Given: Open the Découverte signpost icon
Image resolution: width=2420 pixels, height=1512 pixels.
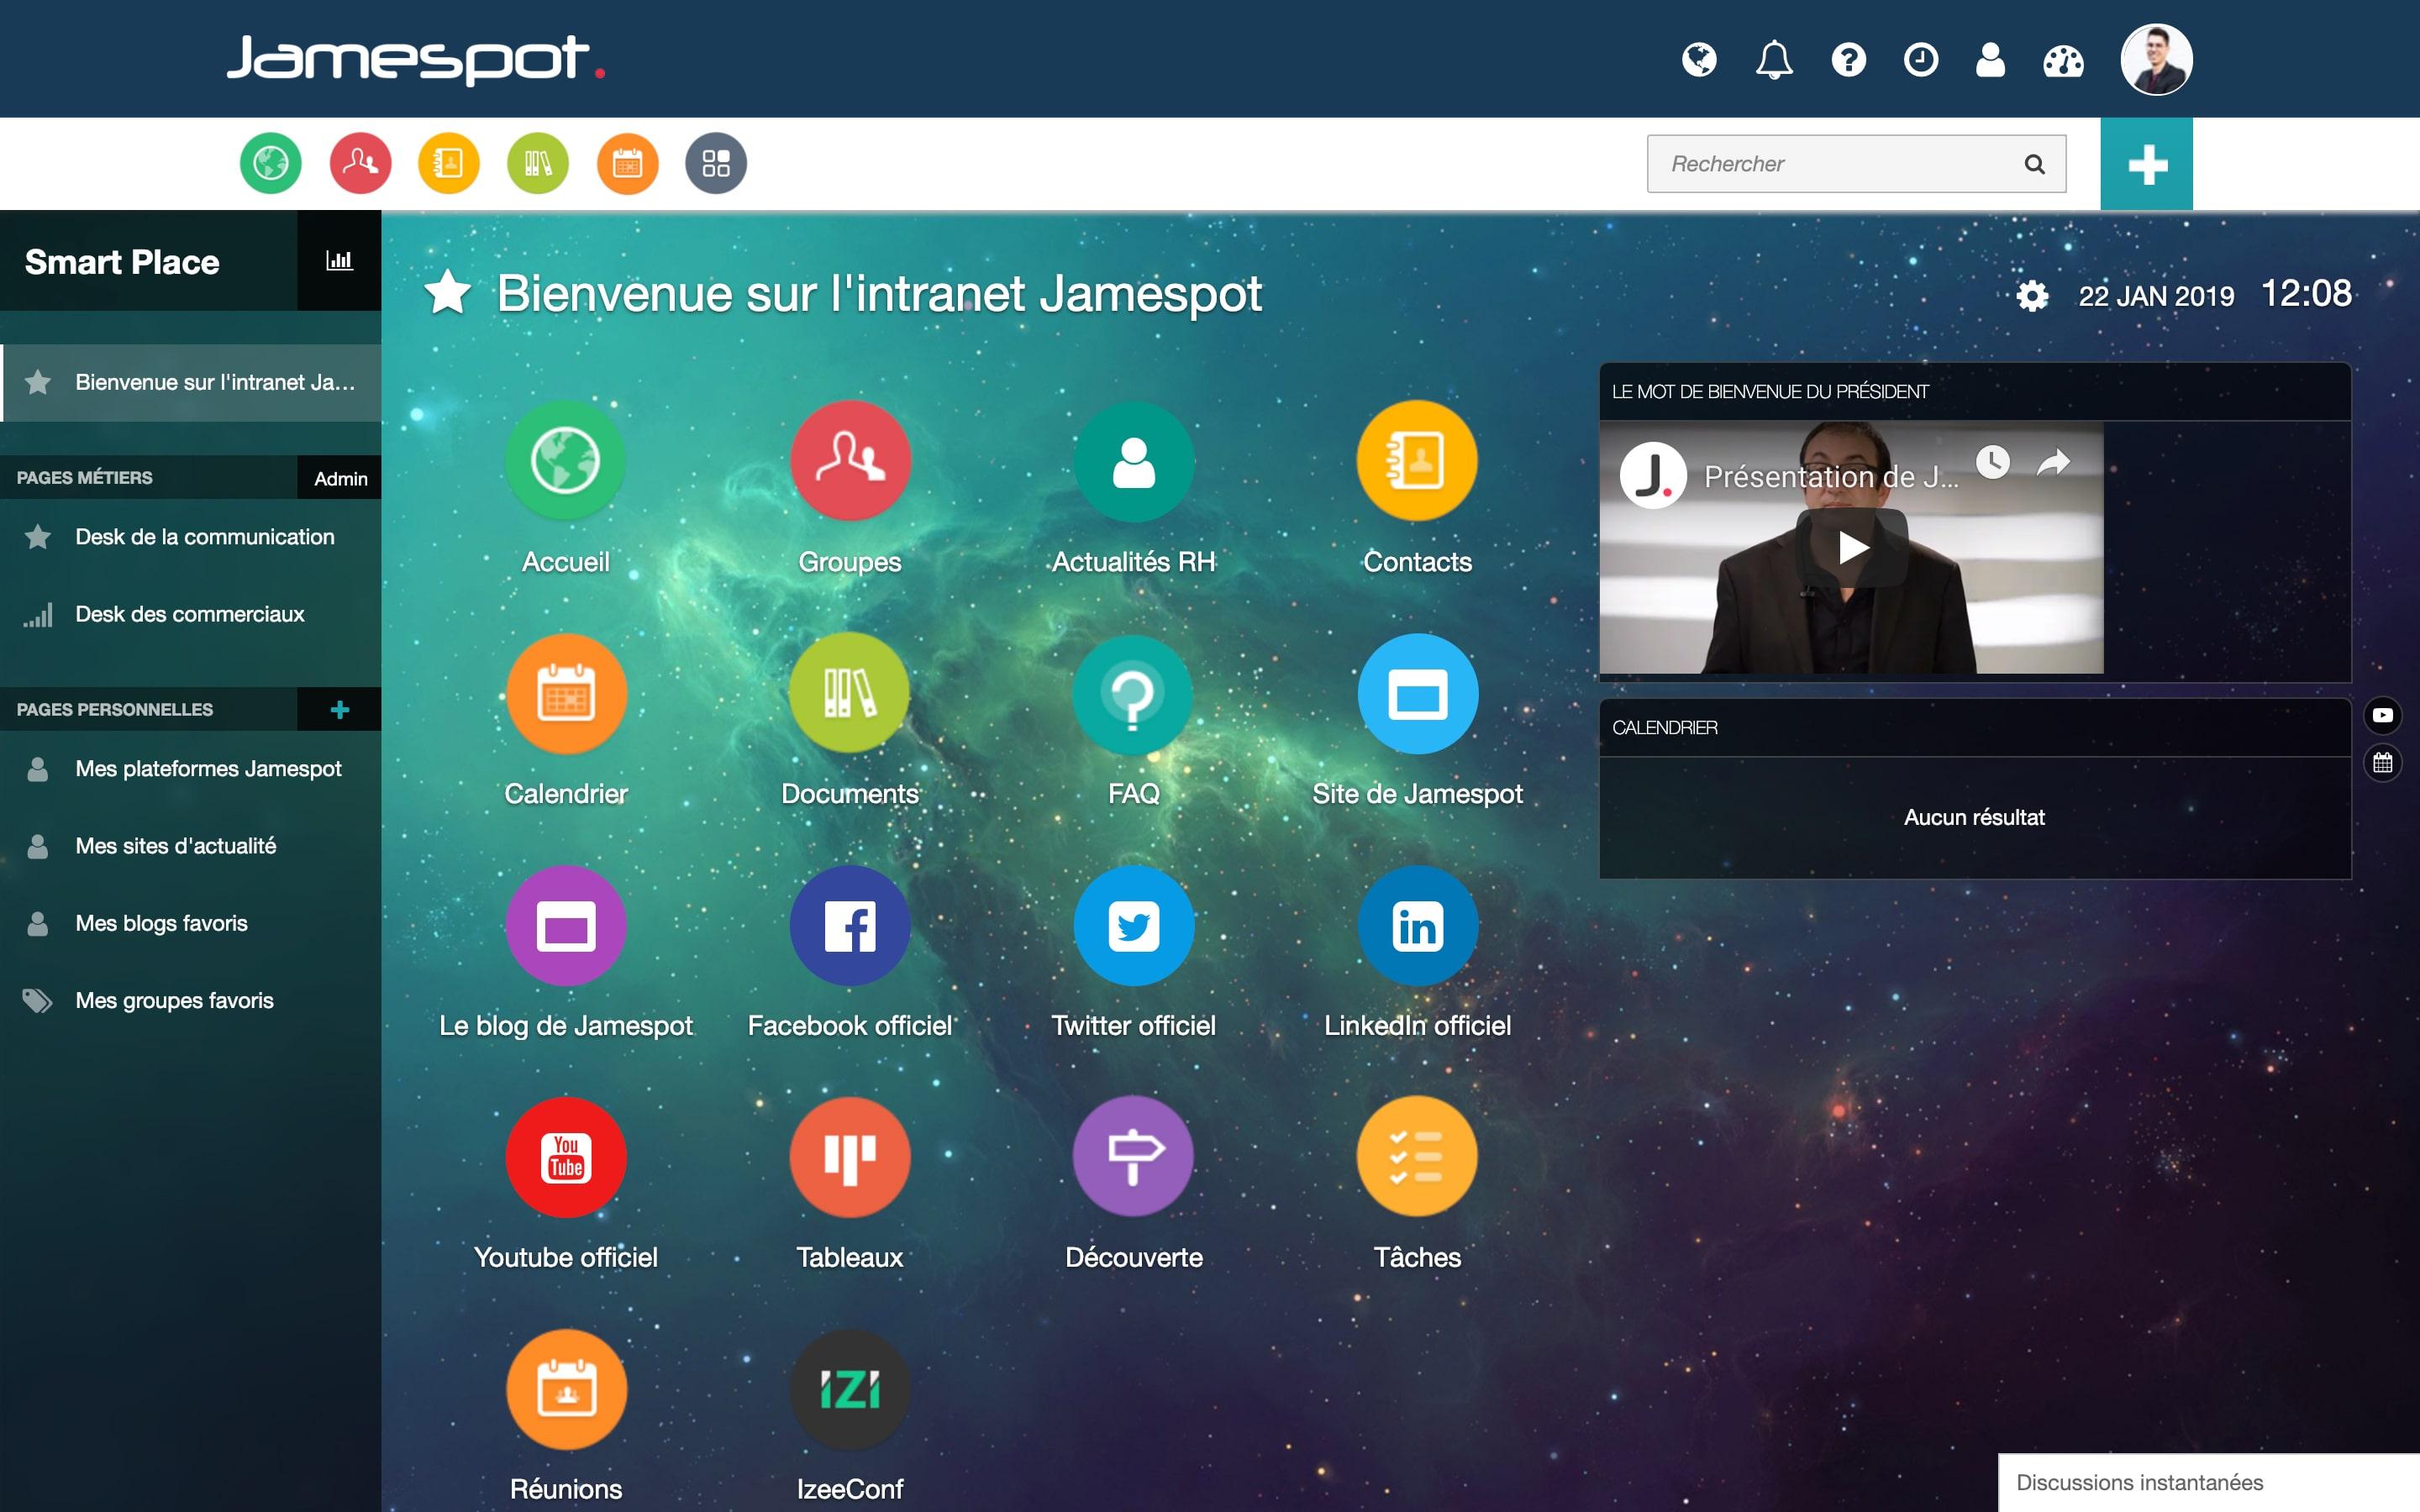Looking at the screenshot, I should (x=1133, y=1157).
